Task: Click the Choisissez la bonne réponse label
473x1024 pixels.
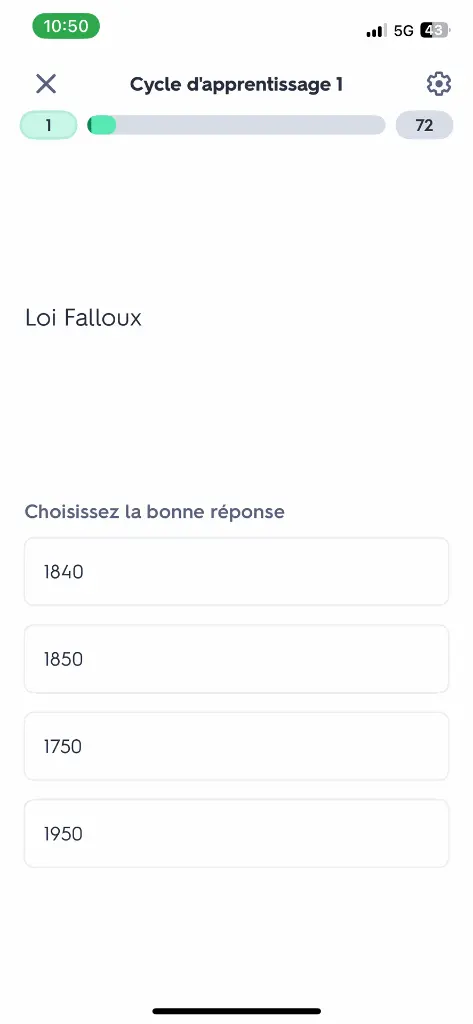Action: pyautogui.click(x=154, y=511)
